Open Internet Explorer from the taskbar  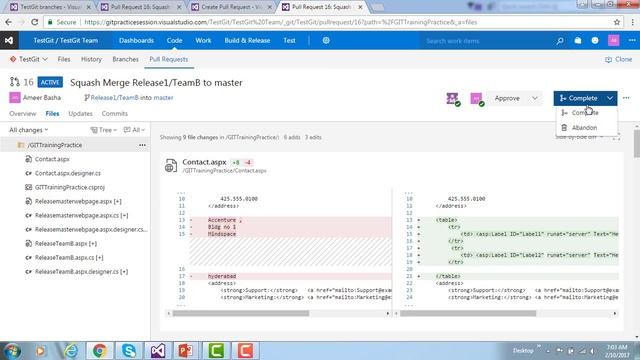(70, 351)
